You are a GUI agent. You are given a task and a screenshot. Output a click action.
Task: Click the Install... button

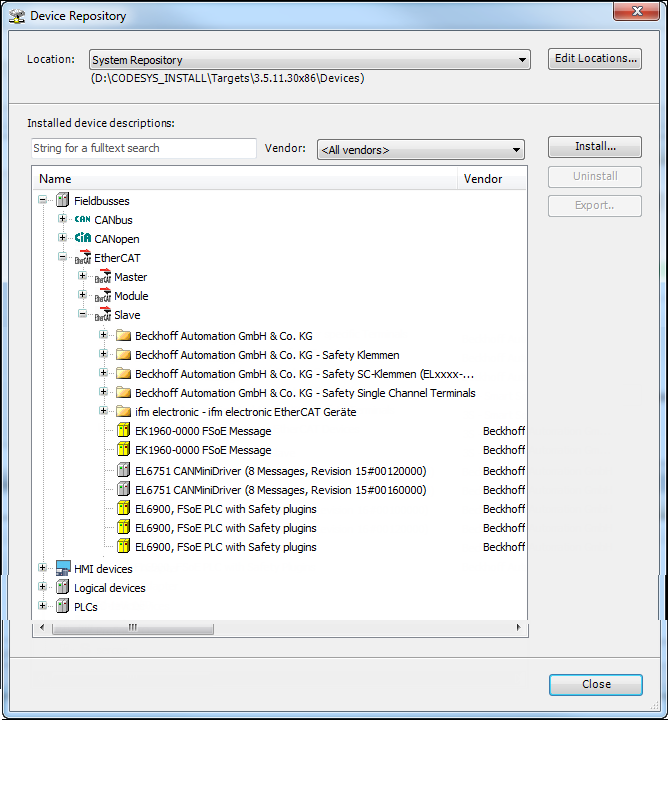point(594,147)
